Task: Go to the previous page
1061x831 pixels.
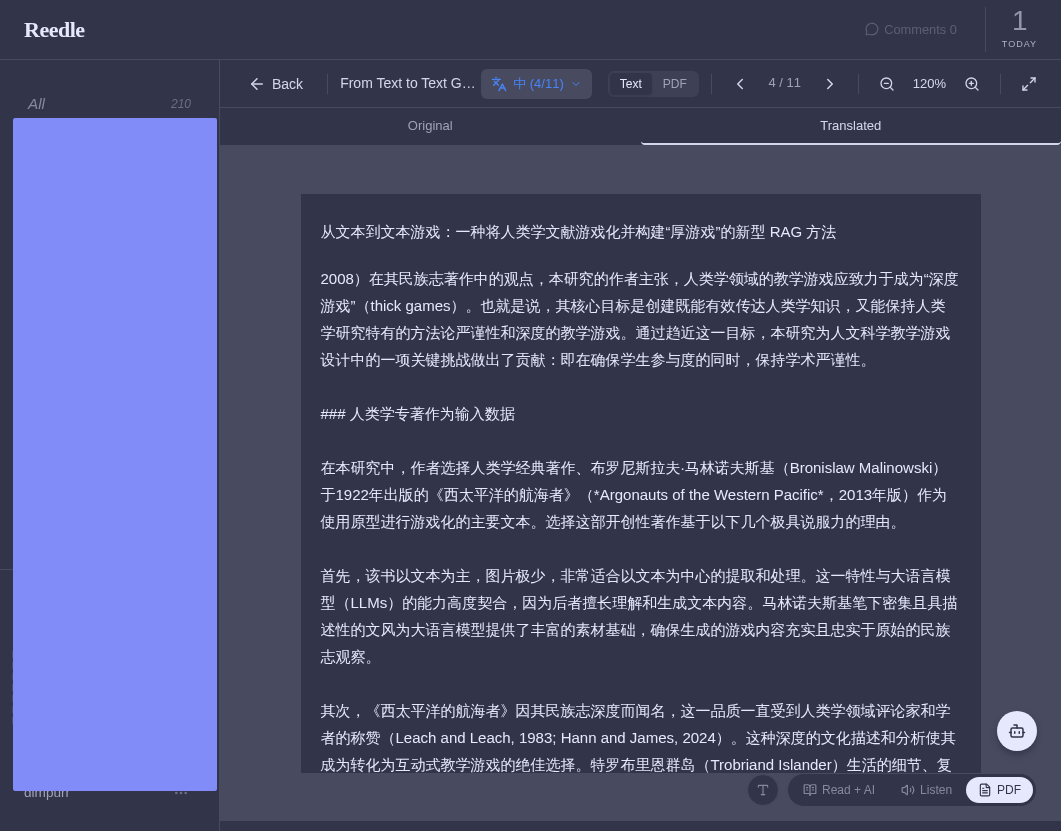Action: (740, 84)
